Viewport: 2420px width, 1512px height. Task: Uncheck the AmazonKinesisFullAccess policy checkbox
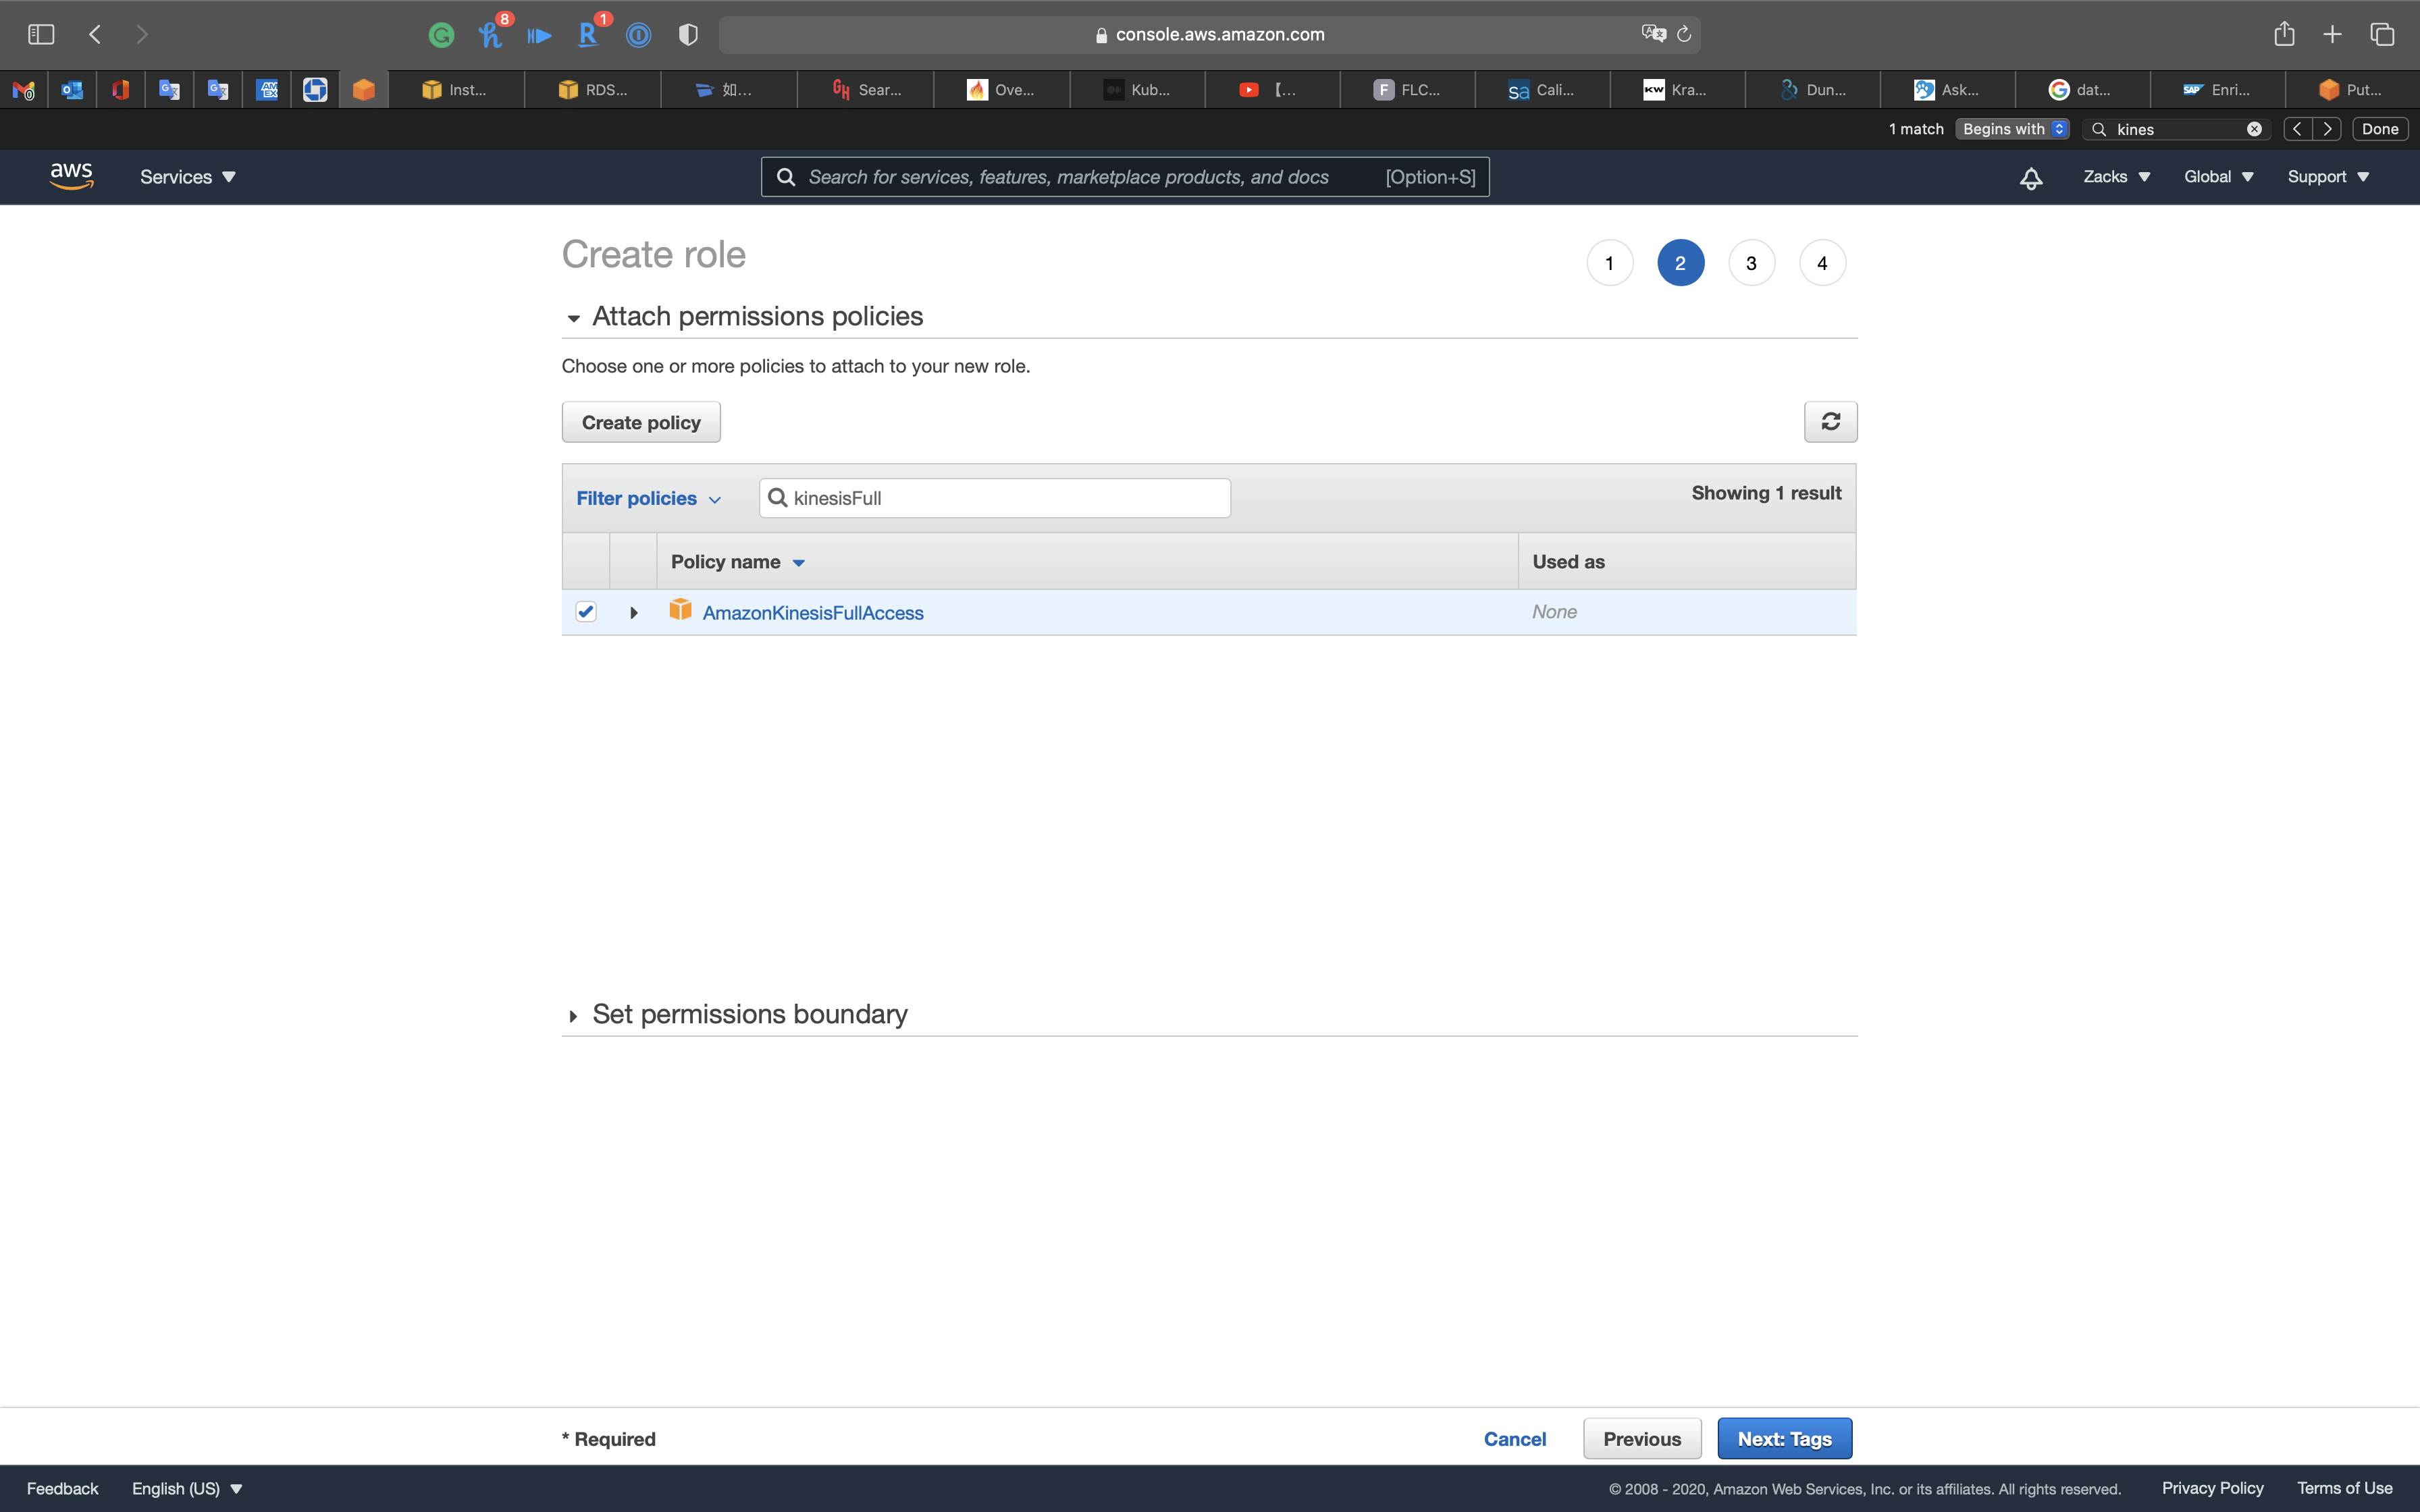[586, 612]
